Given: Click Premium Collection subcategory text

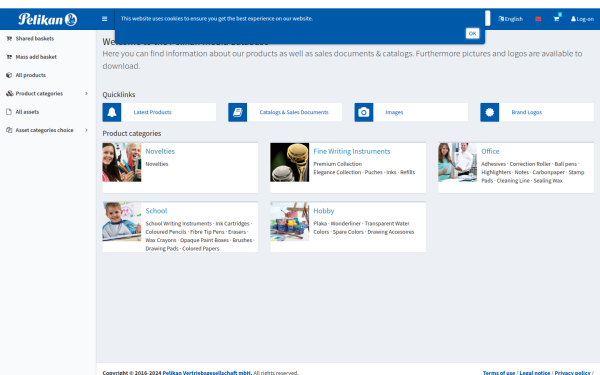Looking at the screenshot, I should tap(338, 164).
